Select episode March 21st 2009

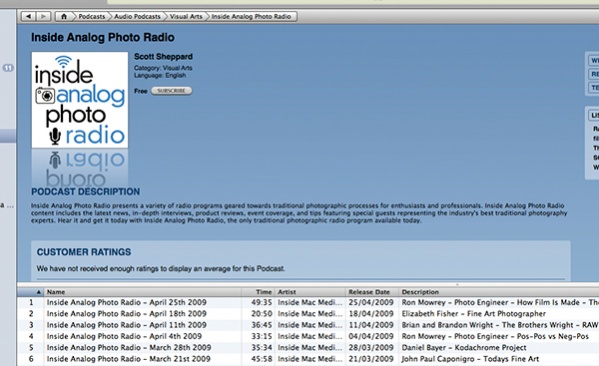(128, 359)
